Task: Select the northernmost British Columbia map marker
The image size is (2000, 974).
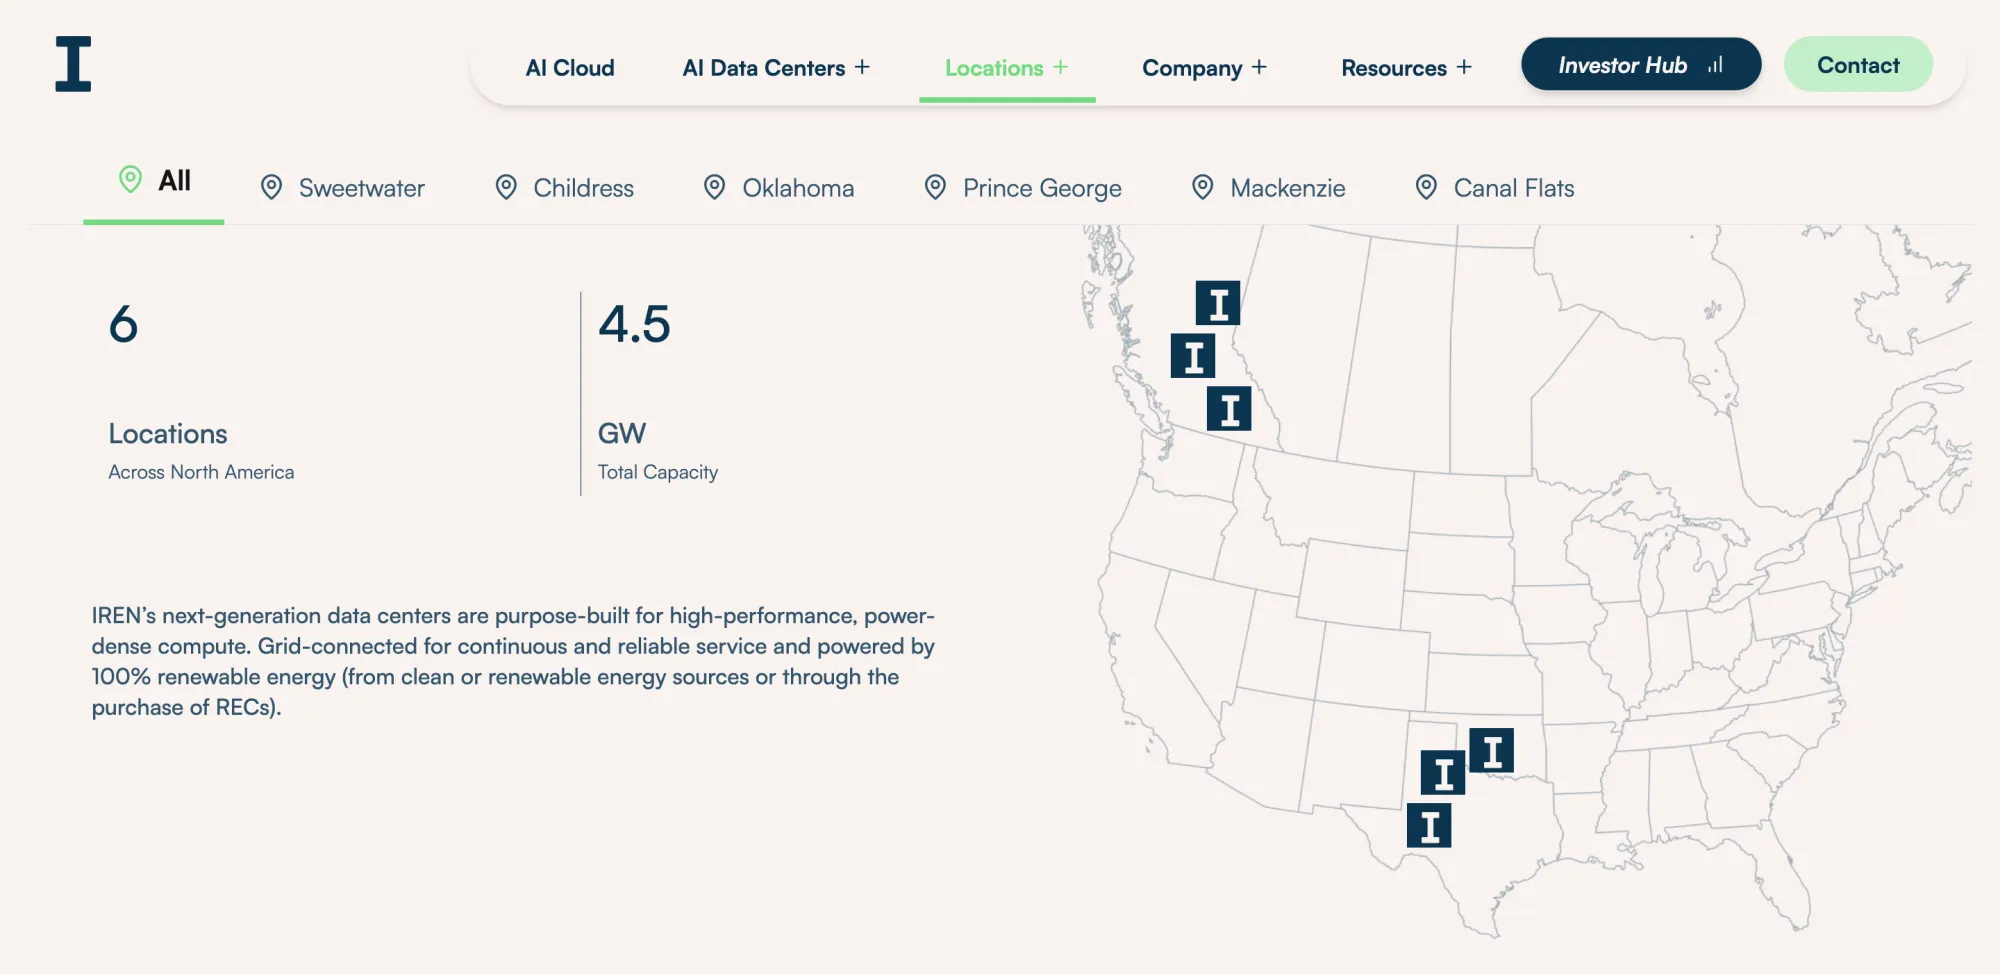Action: tap(1218, 303)
